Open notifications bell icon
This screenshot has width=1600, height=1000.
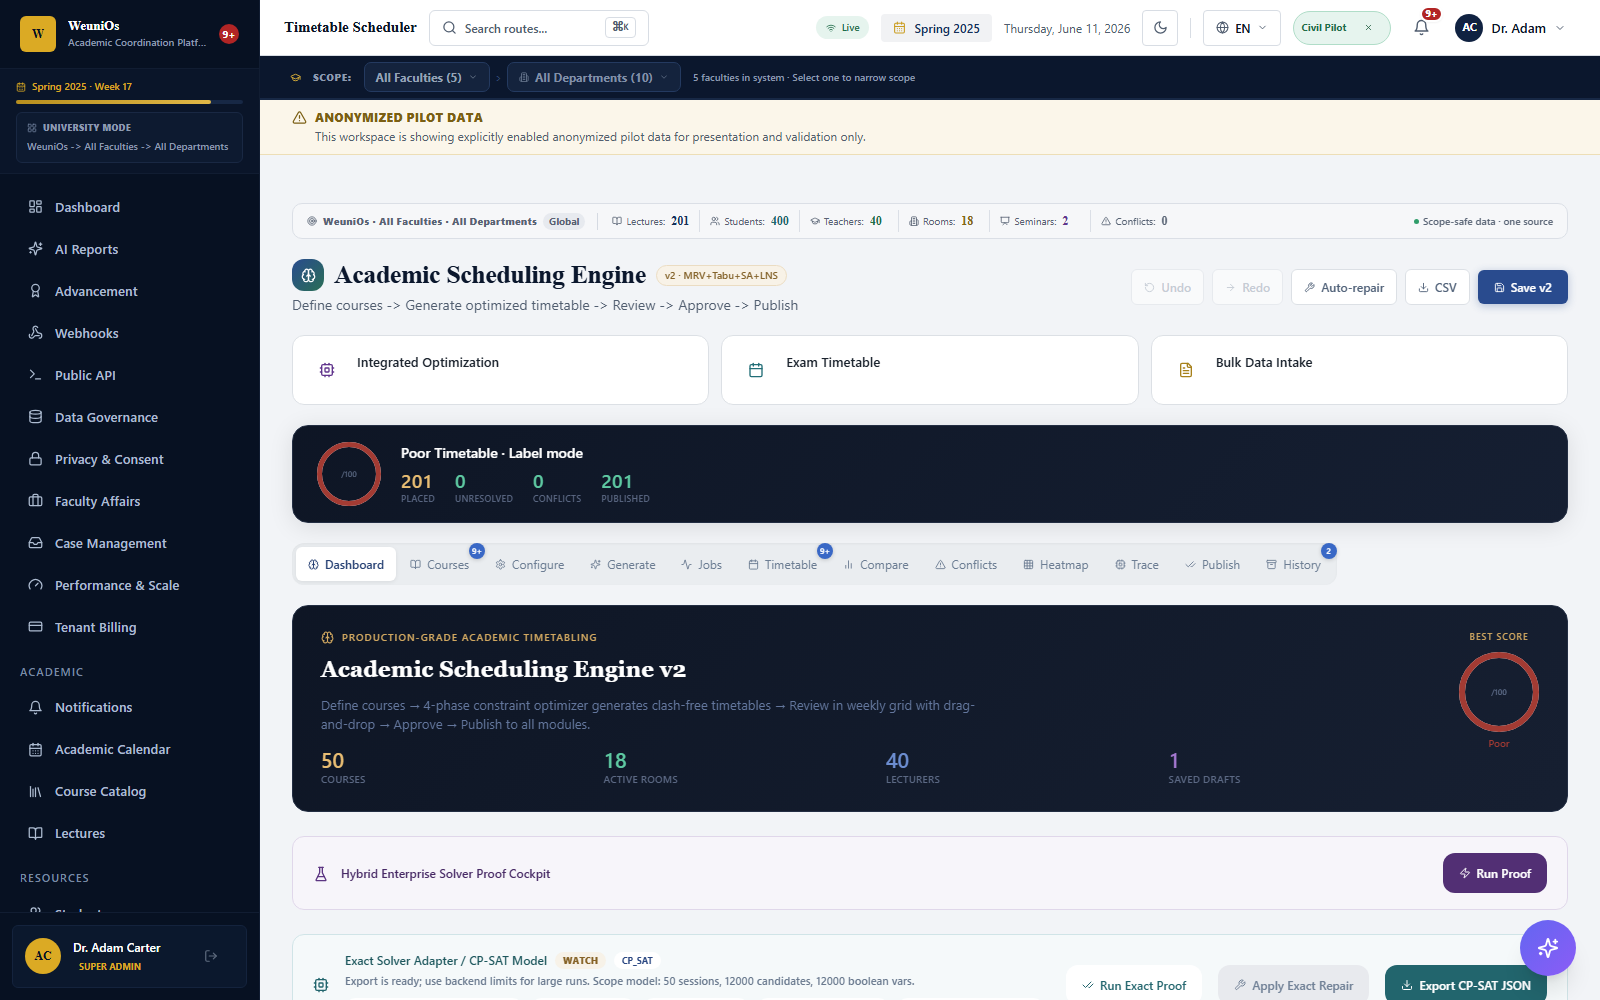1421,28
